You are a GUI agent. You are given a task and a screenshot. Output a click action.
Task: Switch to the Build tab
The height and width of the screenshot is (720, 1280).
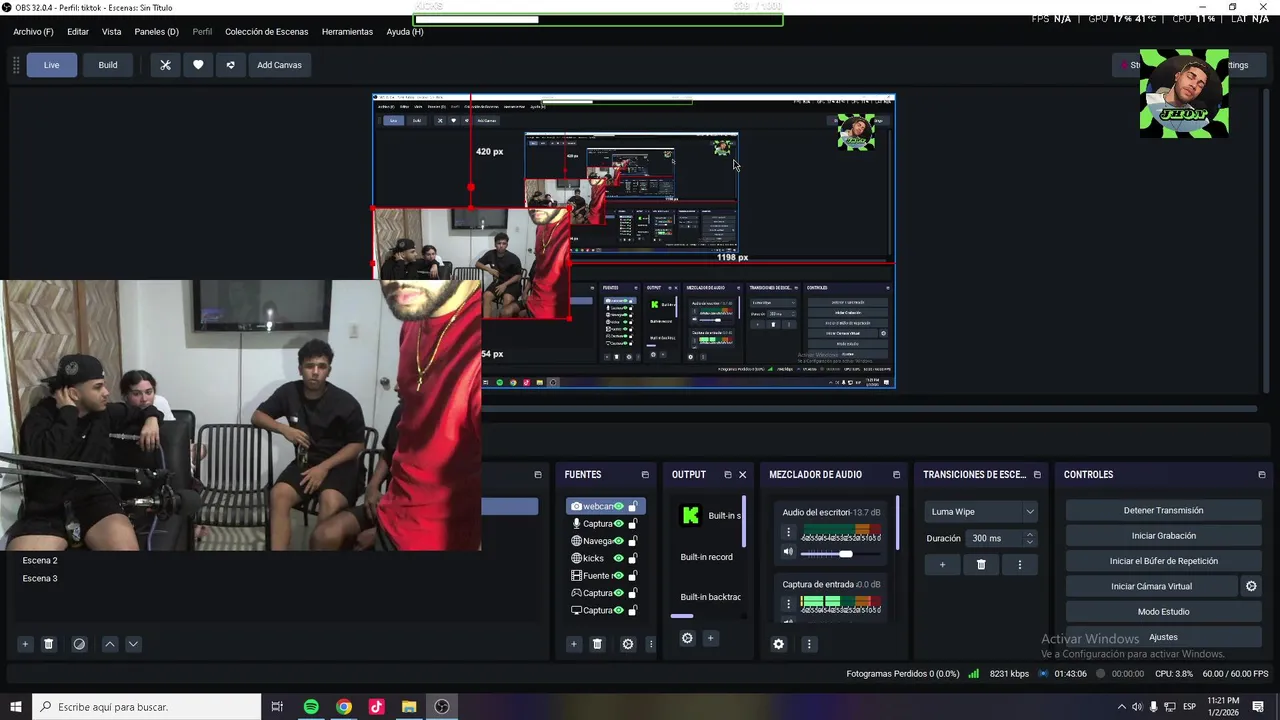pos(108,65)
